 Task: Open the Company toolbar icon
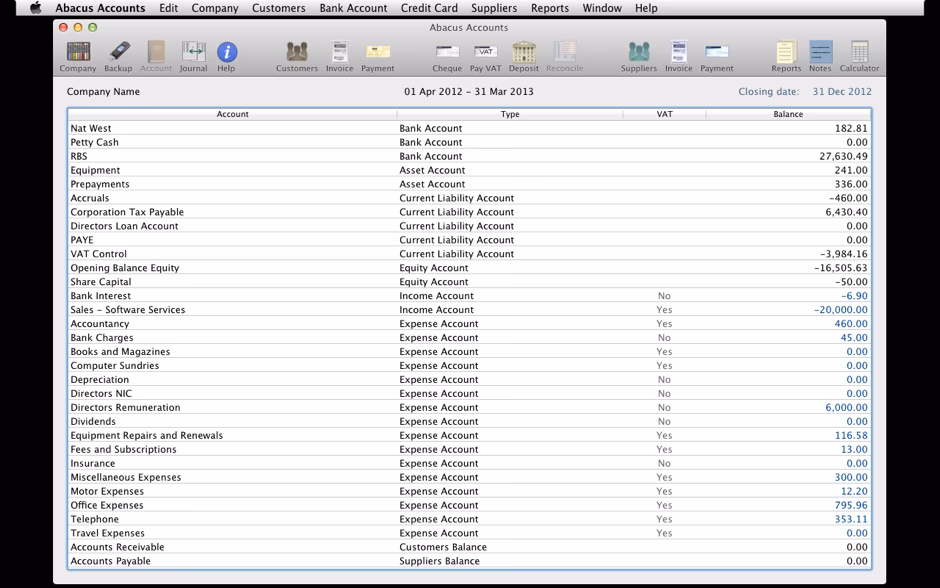(78, 55)
